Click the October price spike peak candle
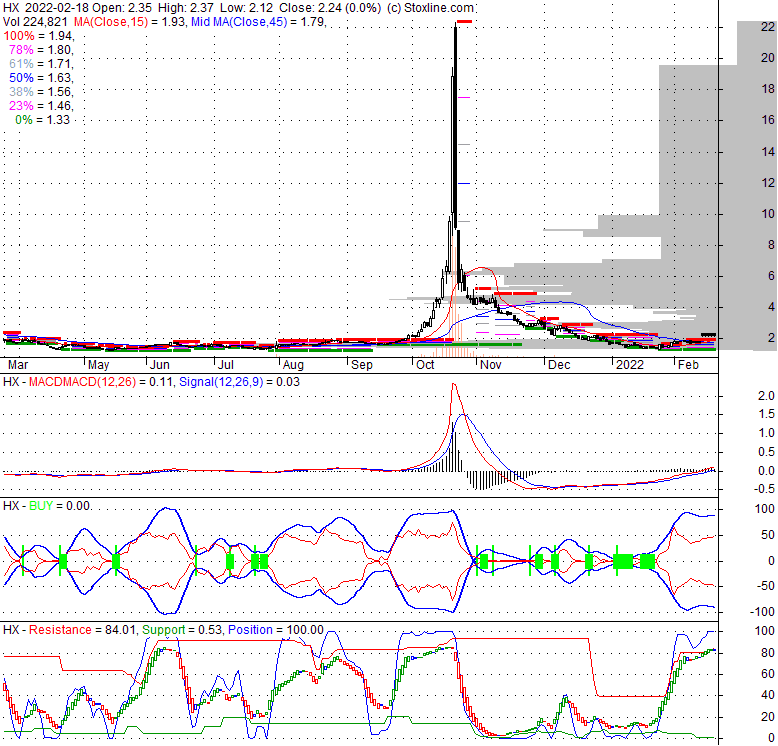 click(455, 124)
